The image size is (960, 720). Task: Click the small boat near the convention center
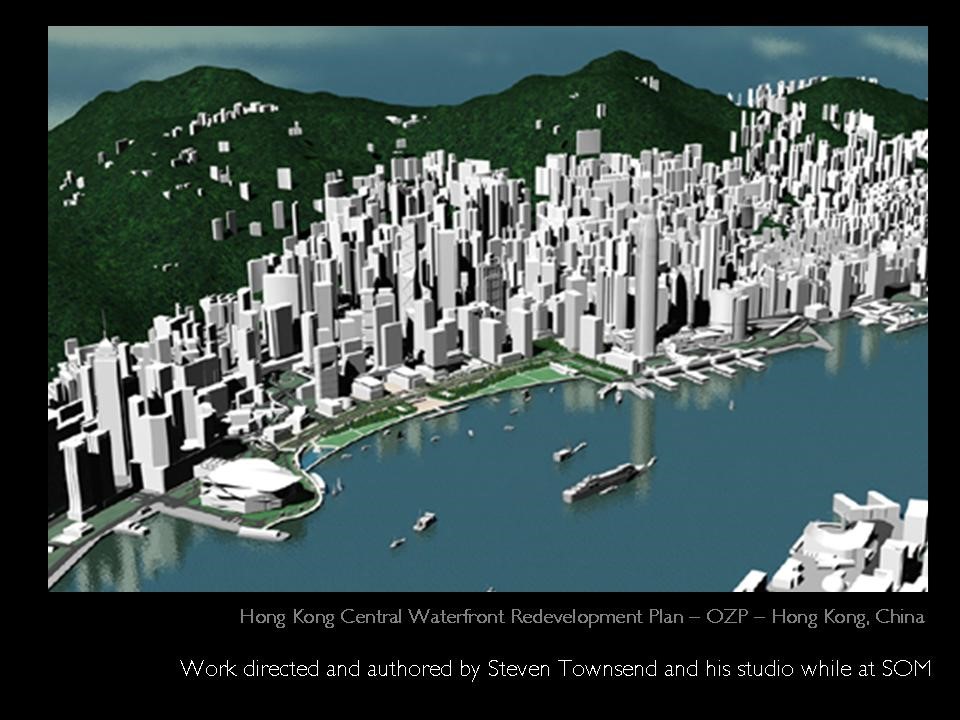pos(424,521)
